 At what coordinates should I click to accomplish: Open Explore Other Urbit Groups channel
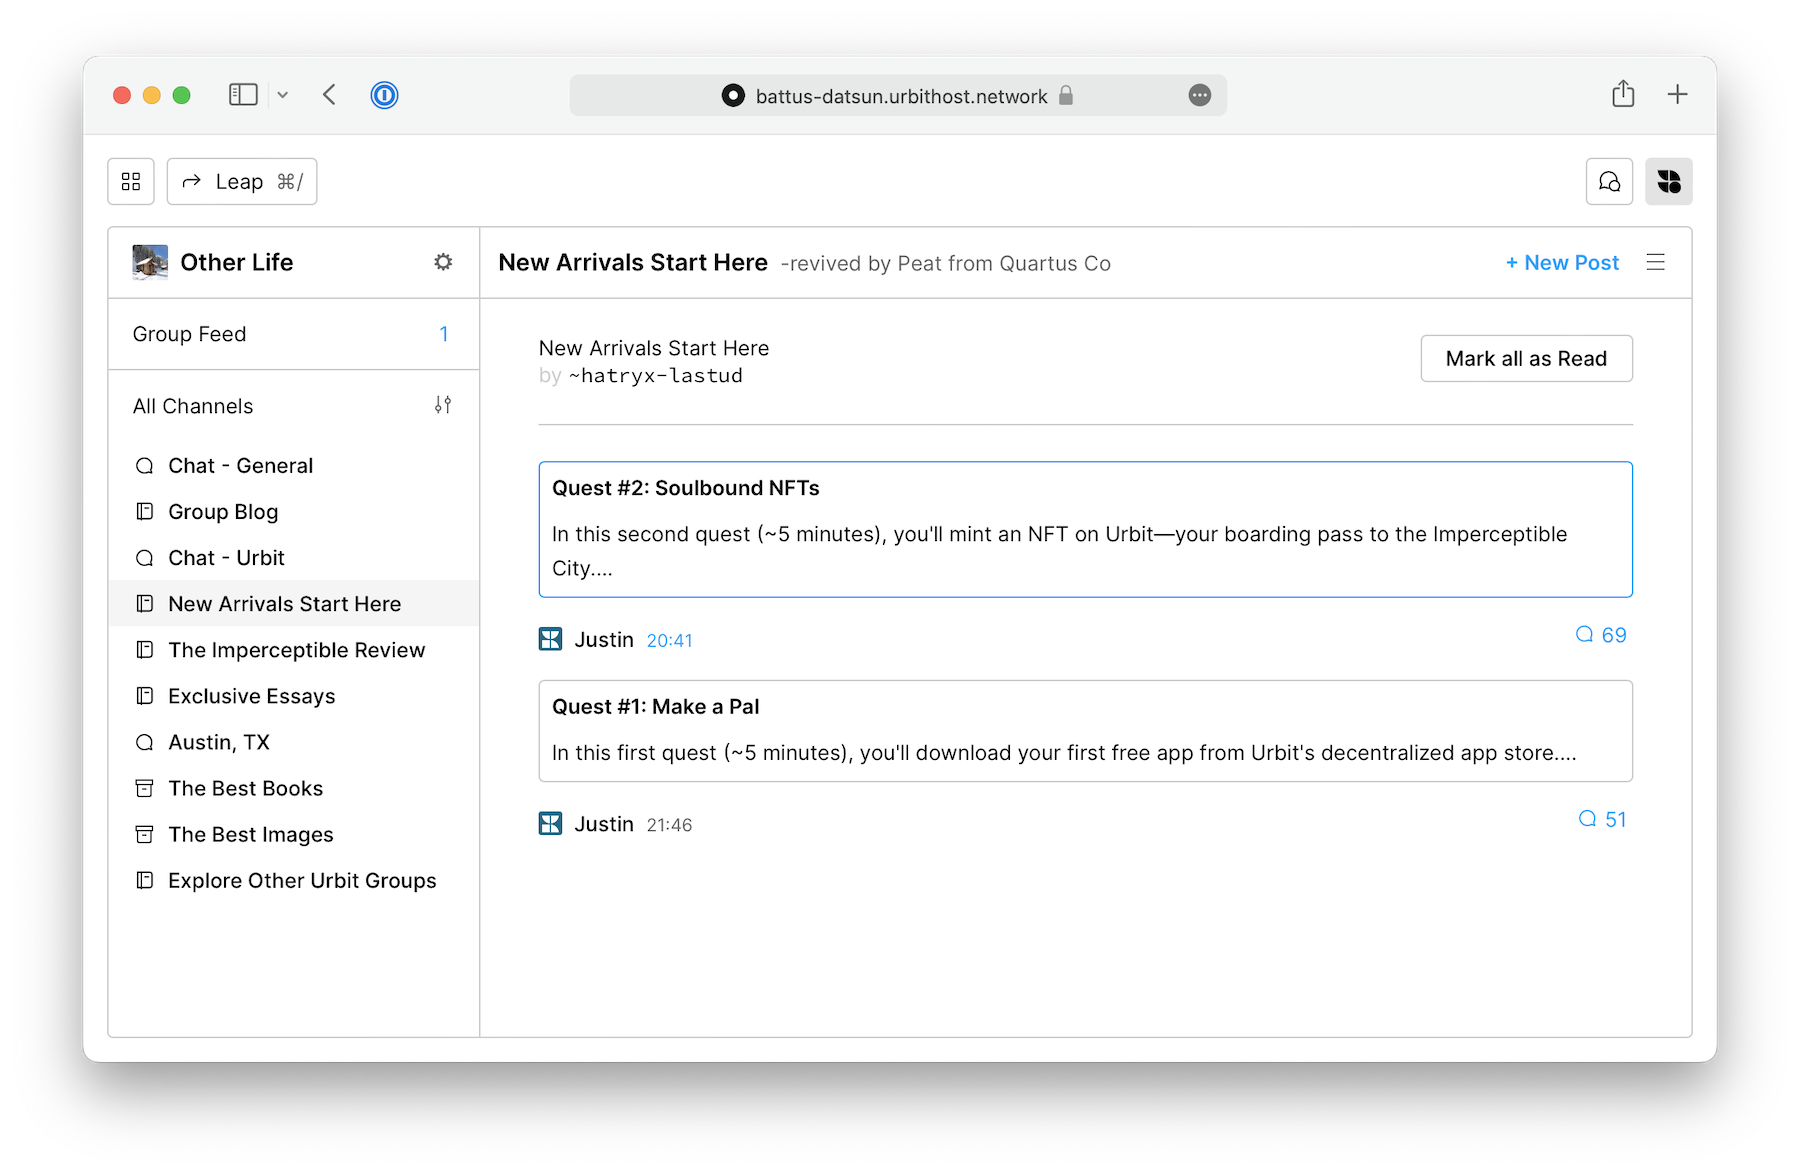point(294,880)
